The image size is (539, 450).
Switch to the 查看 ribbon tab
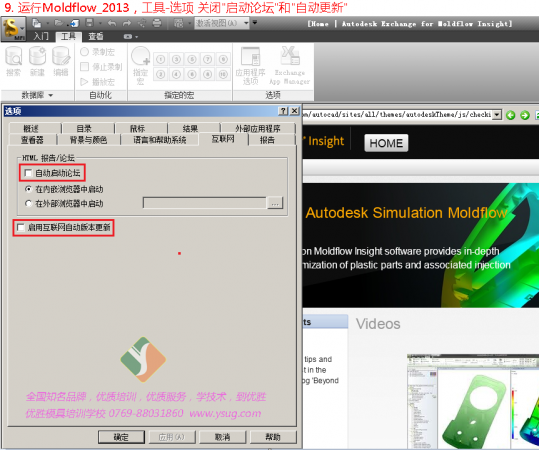click(96, 36)
